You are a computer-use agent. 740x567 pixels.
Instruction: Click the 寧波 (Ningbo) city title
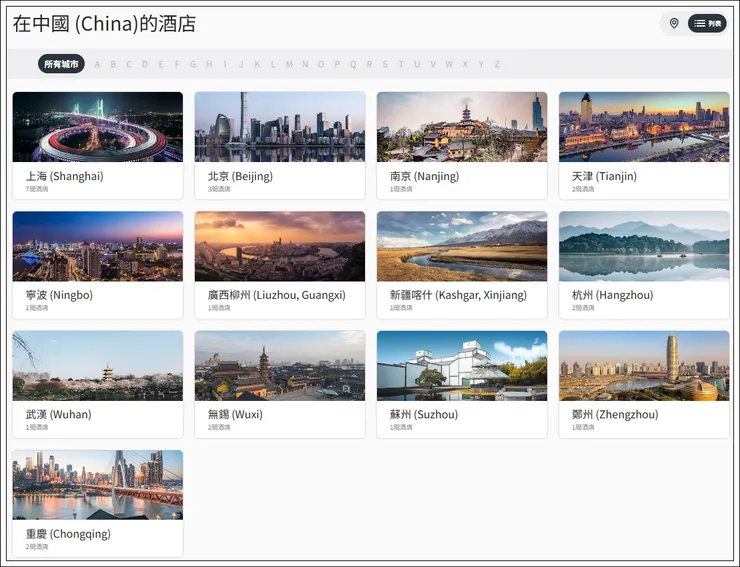point(59,295)
